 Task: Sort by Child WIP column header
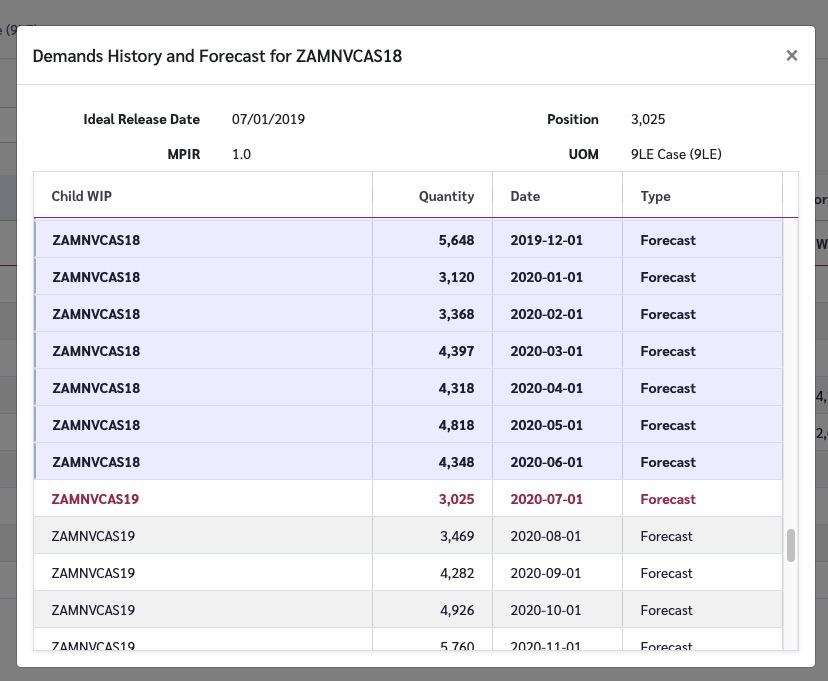pyautogui.click(x=82, y=196)
